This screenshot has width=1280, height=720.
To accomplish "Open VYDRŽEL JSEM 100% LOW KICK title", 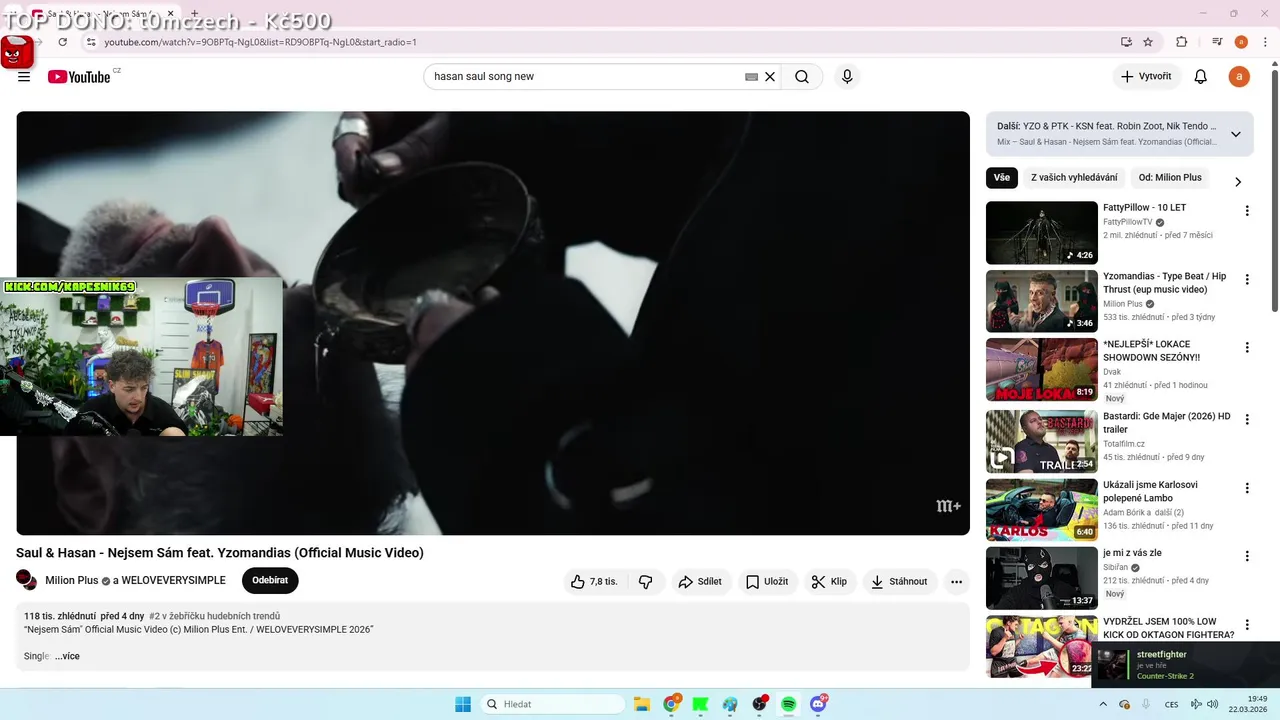I will coord(1168,628).
